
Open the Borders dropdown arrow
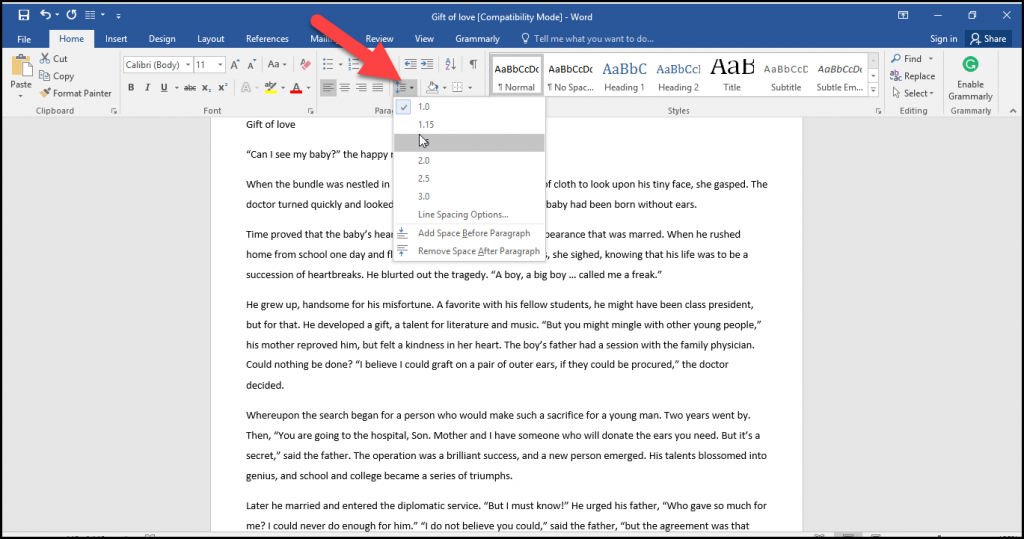tap(470, 88)
